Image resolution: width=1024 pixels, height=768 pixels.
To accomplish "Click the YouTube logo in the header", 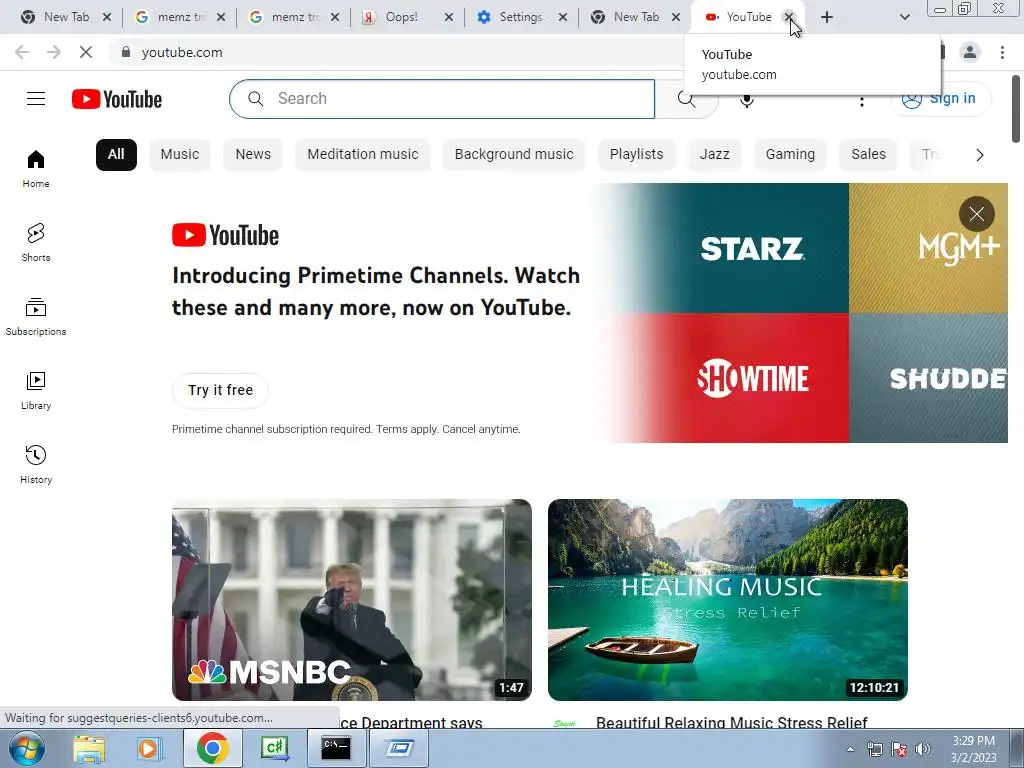I will (117, 99).
